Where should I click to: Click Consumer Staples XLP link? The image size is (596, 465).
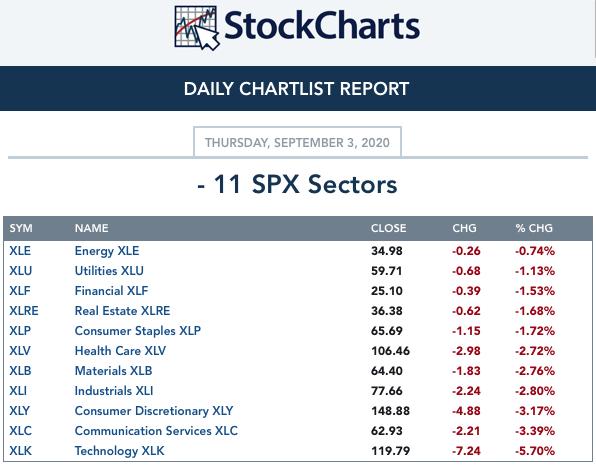tap(138, 331)
